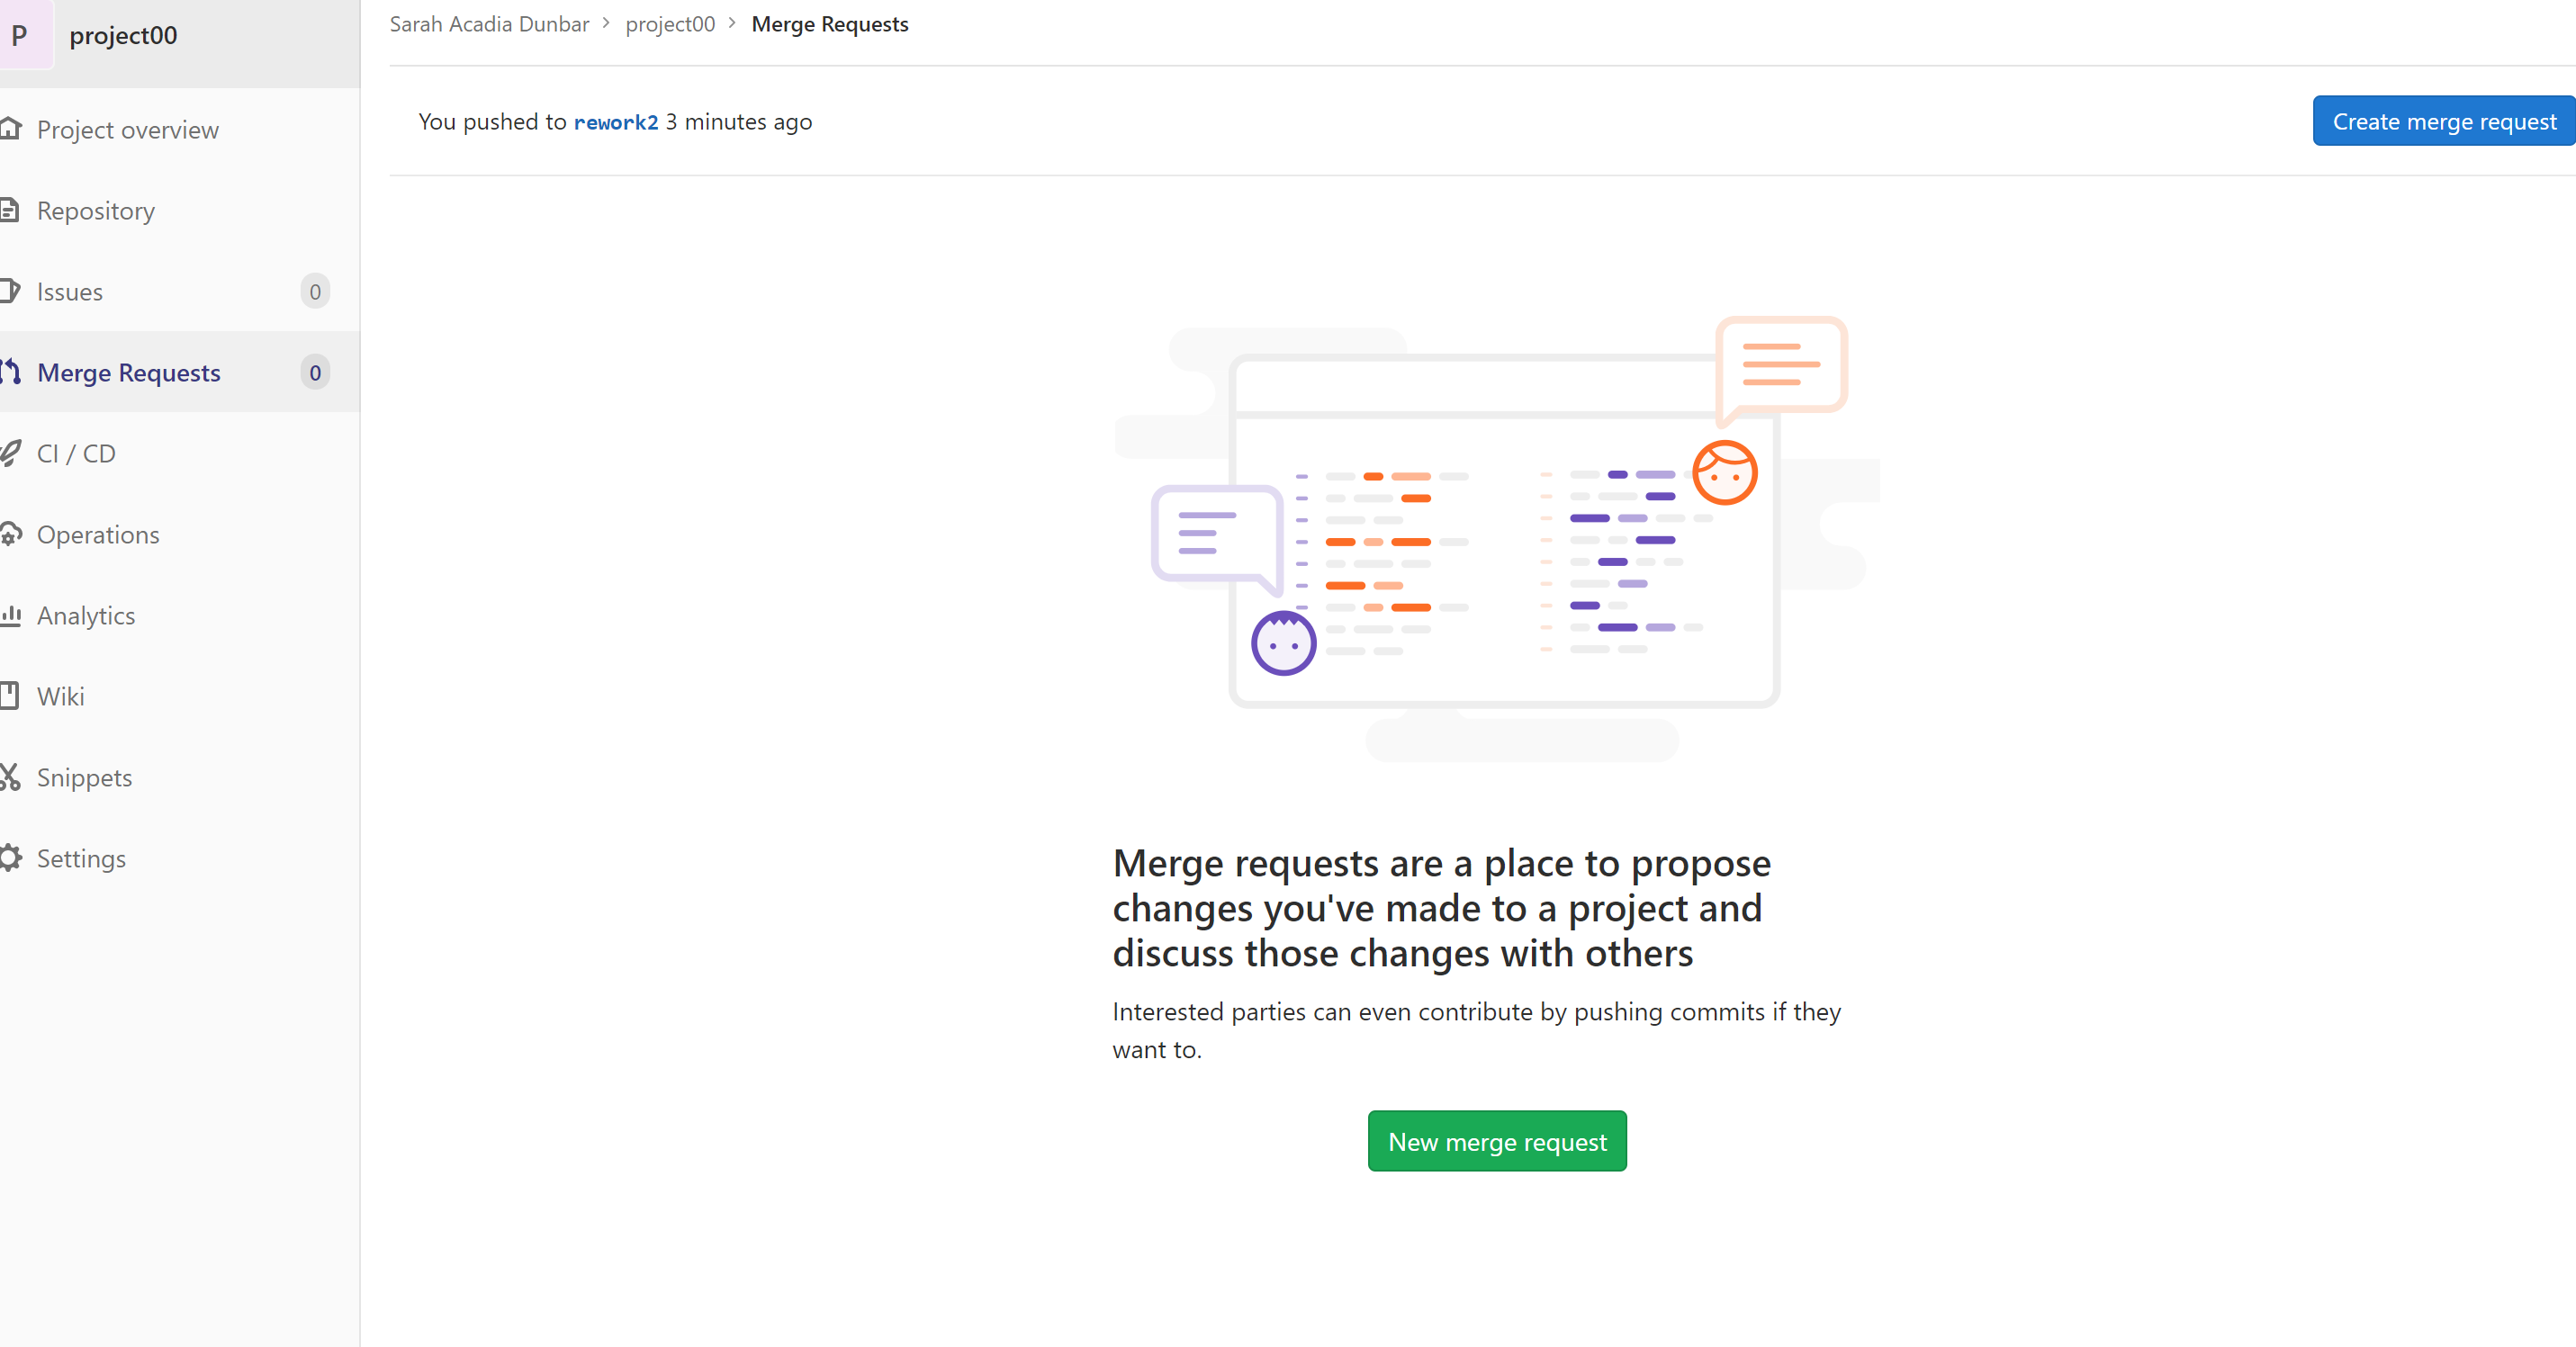
Task: Click the Repository file icon
Action: point(9,210)
